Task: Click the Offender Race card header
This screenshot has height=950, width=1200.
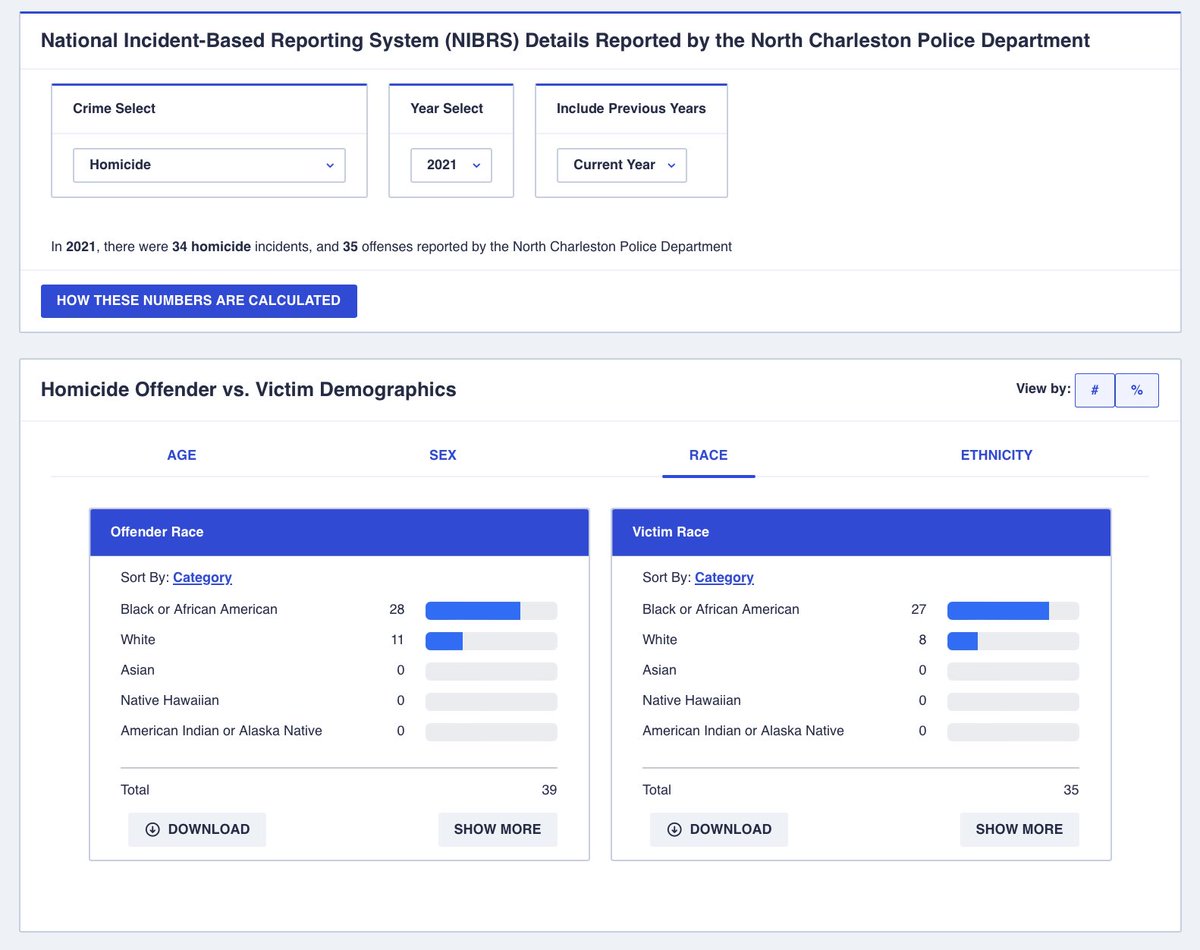Action: point(340,532)
